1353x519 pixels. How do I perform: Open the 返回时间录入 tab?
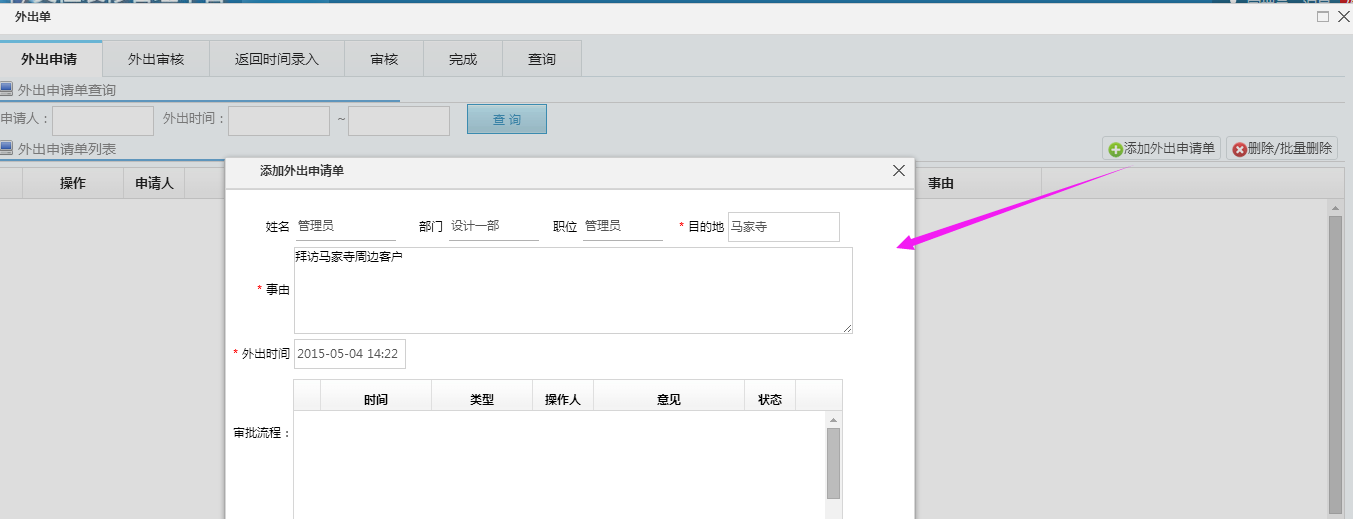pyautogui.click(x=277, y=59)
